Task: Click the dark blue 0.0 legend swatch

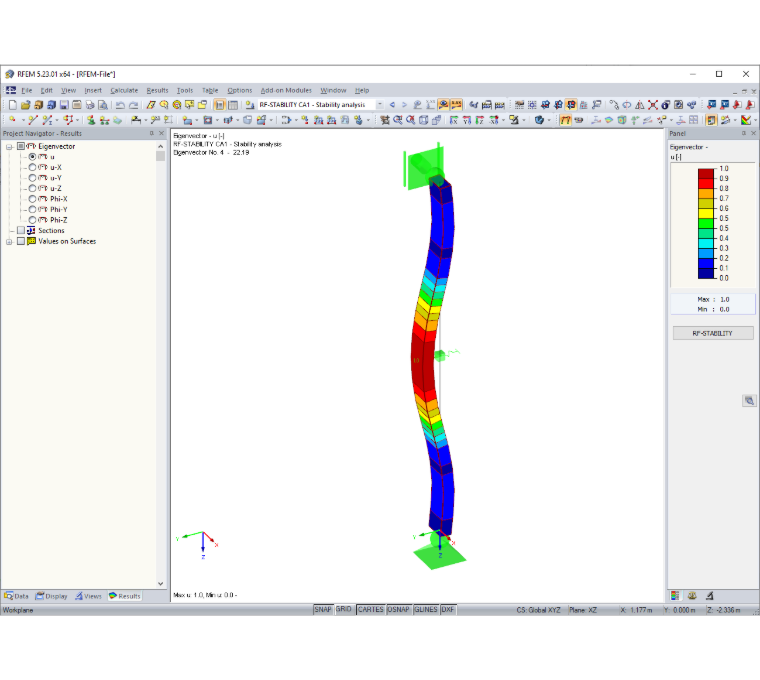Action: tap(706, 273)
